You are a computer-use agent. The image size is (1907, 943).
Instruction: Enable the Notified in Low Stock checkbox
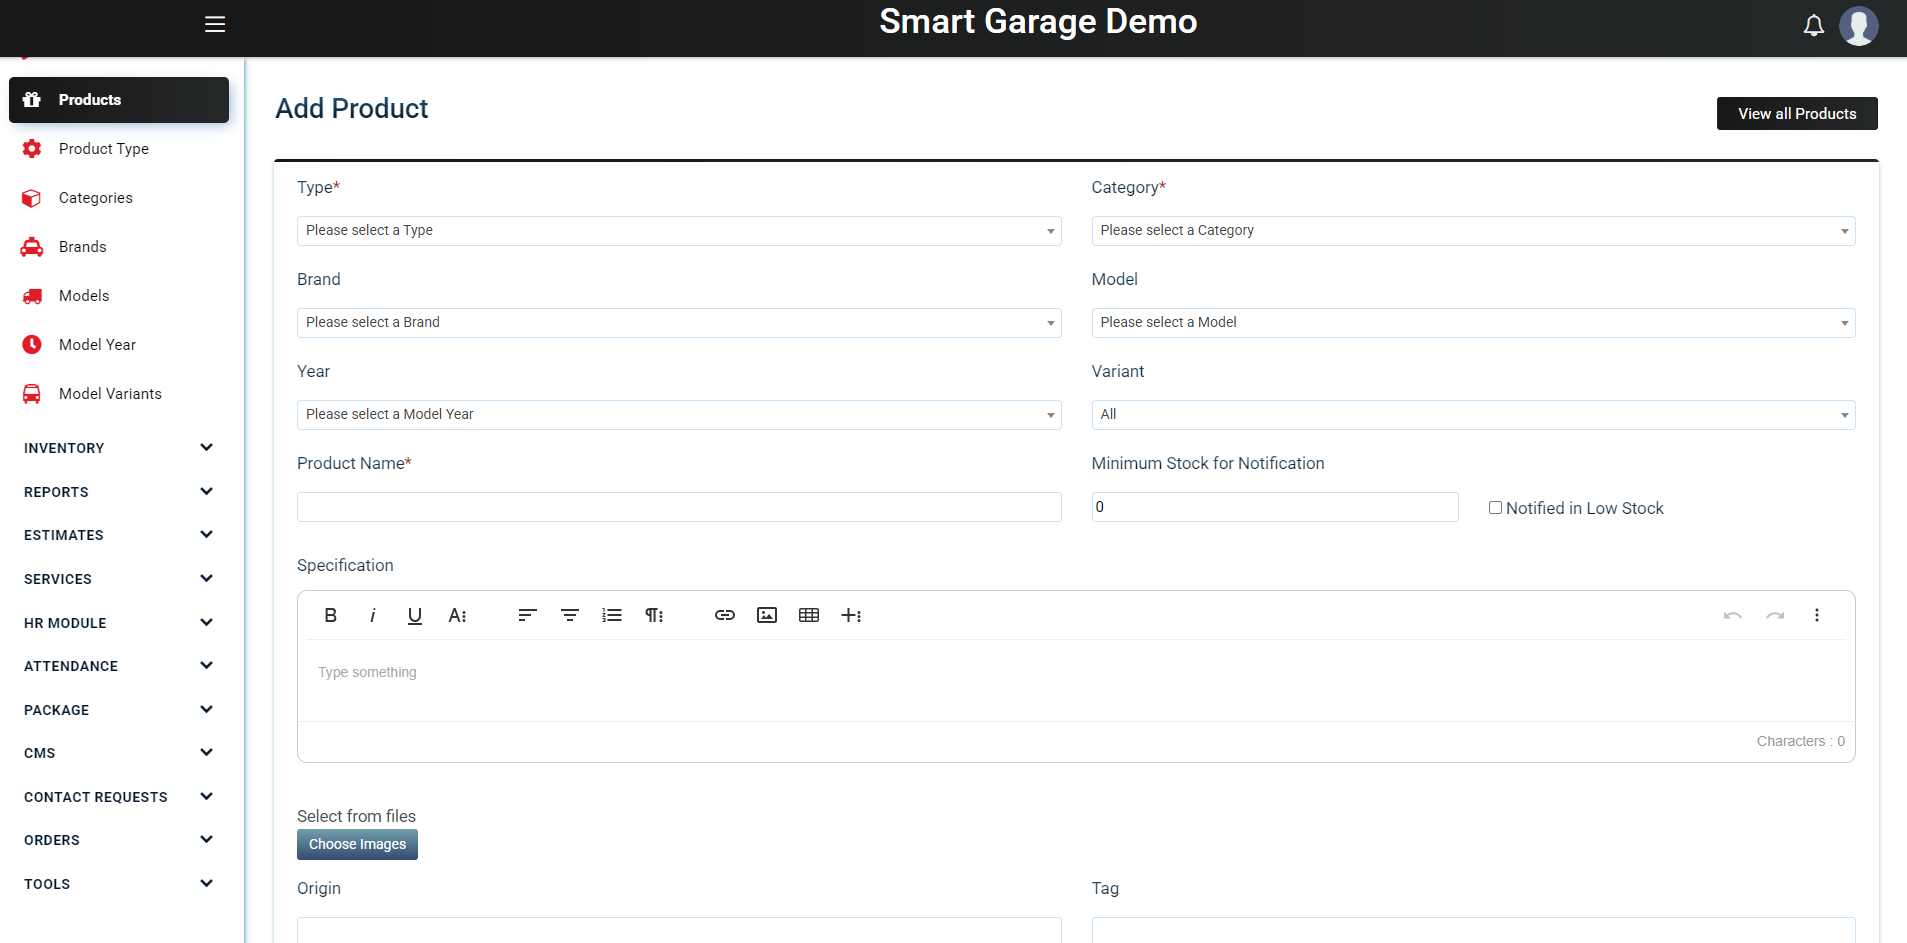(1495, 507)
